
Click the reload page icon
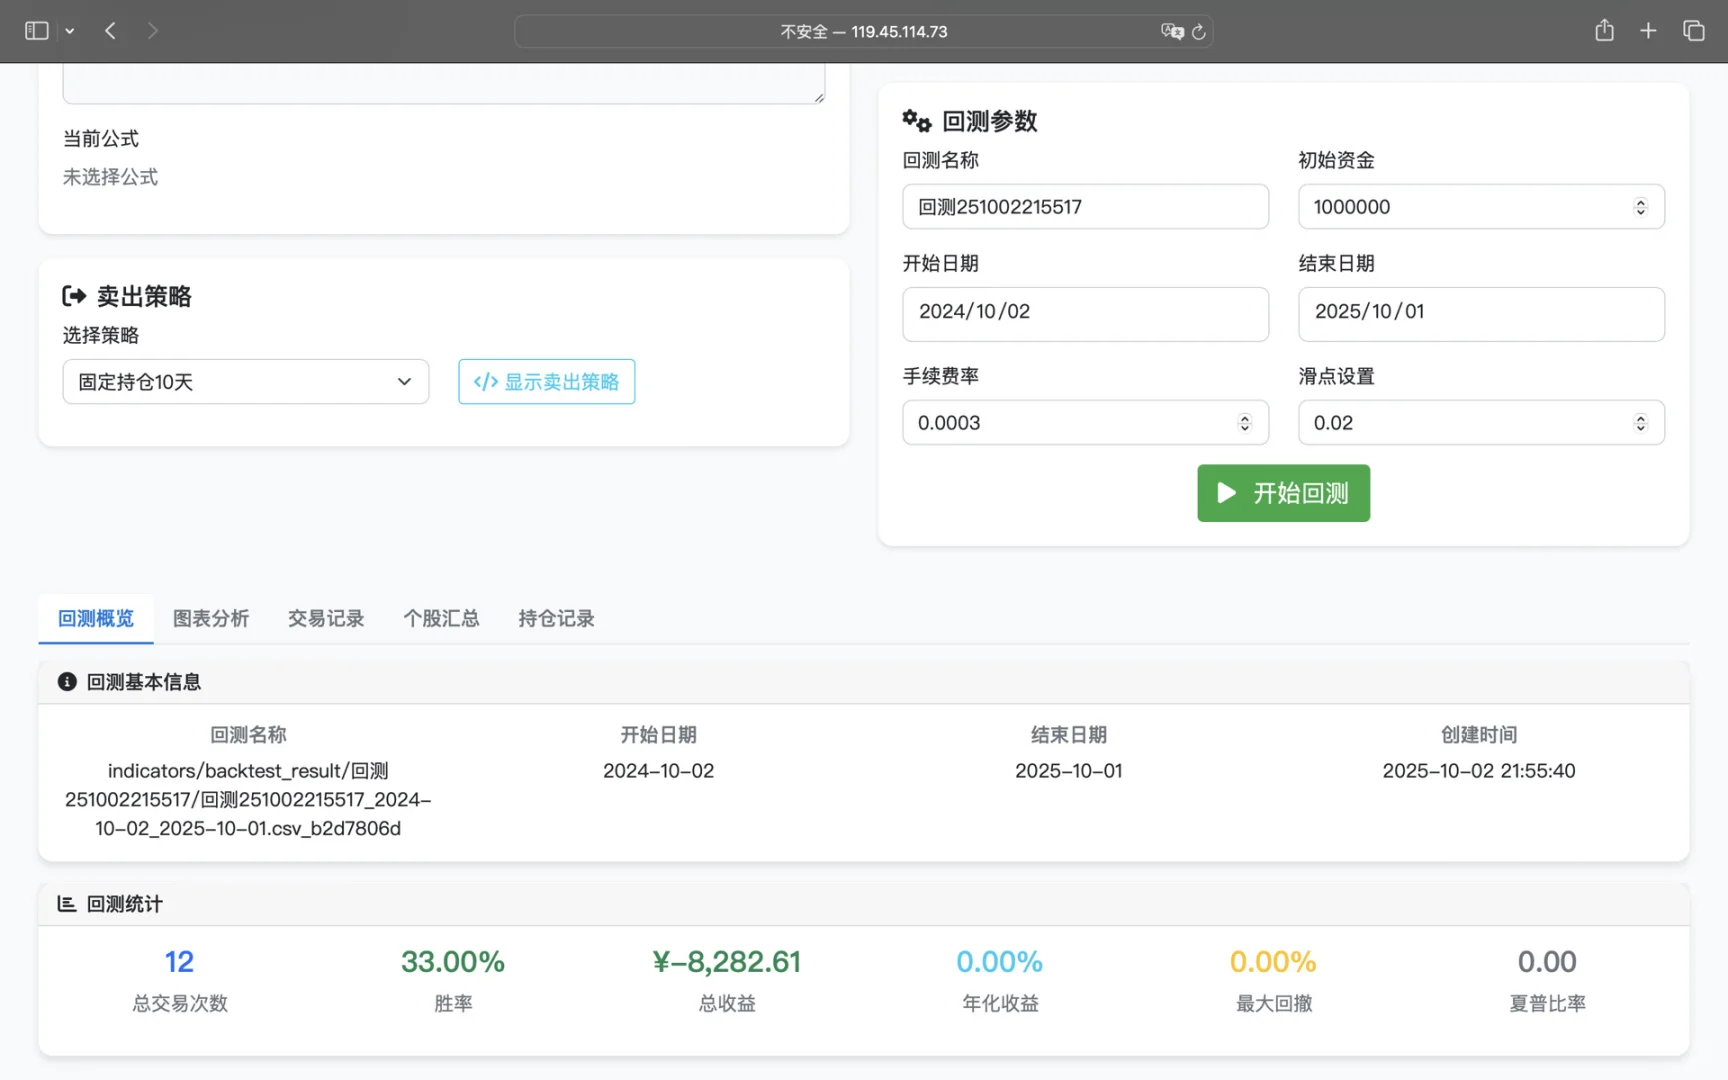click(x=1199, y=31)
